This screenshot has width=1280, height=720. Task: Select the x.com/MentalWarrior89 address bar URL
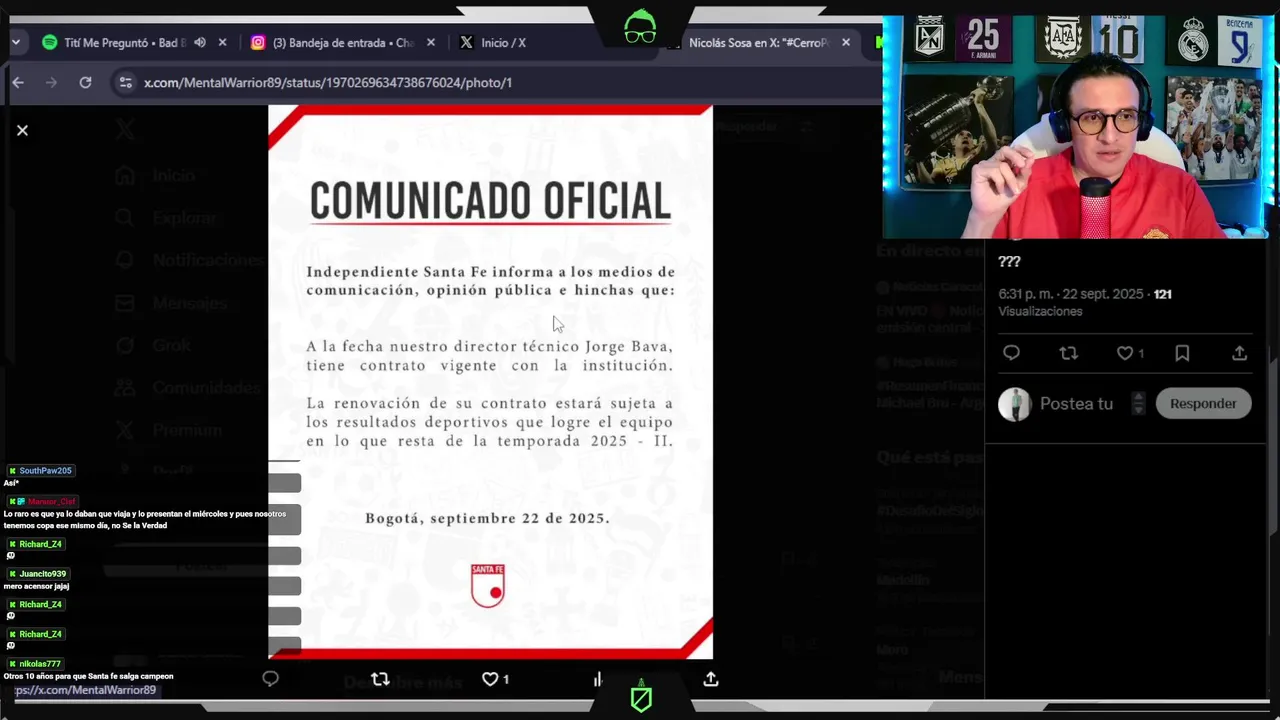(328, 82)
